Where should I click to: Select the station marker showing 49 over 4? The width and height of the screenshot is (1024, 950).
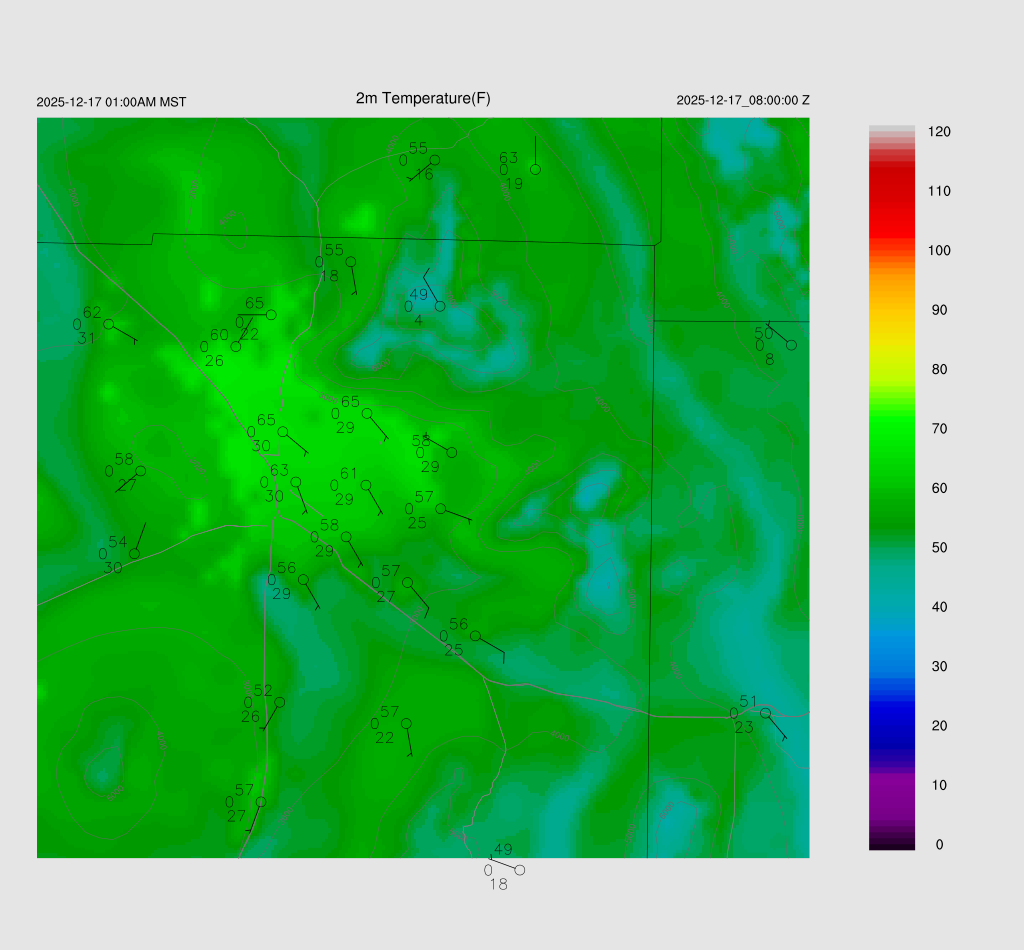point(440,306)
